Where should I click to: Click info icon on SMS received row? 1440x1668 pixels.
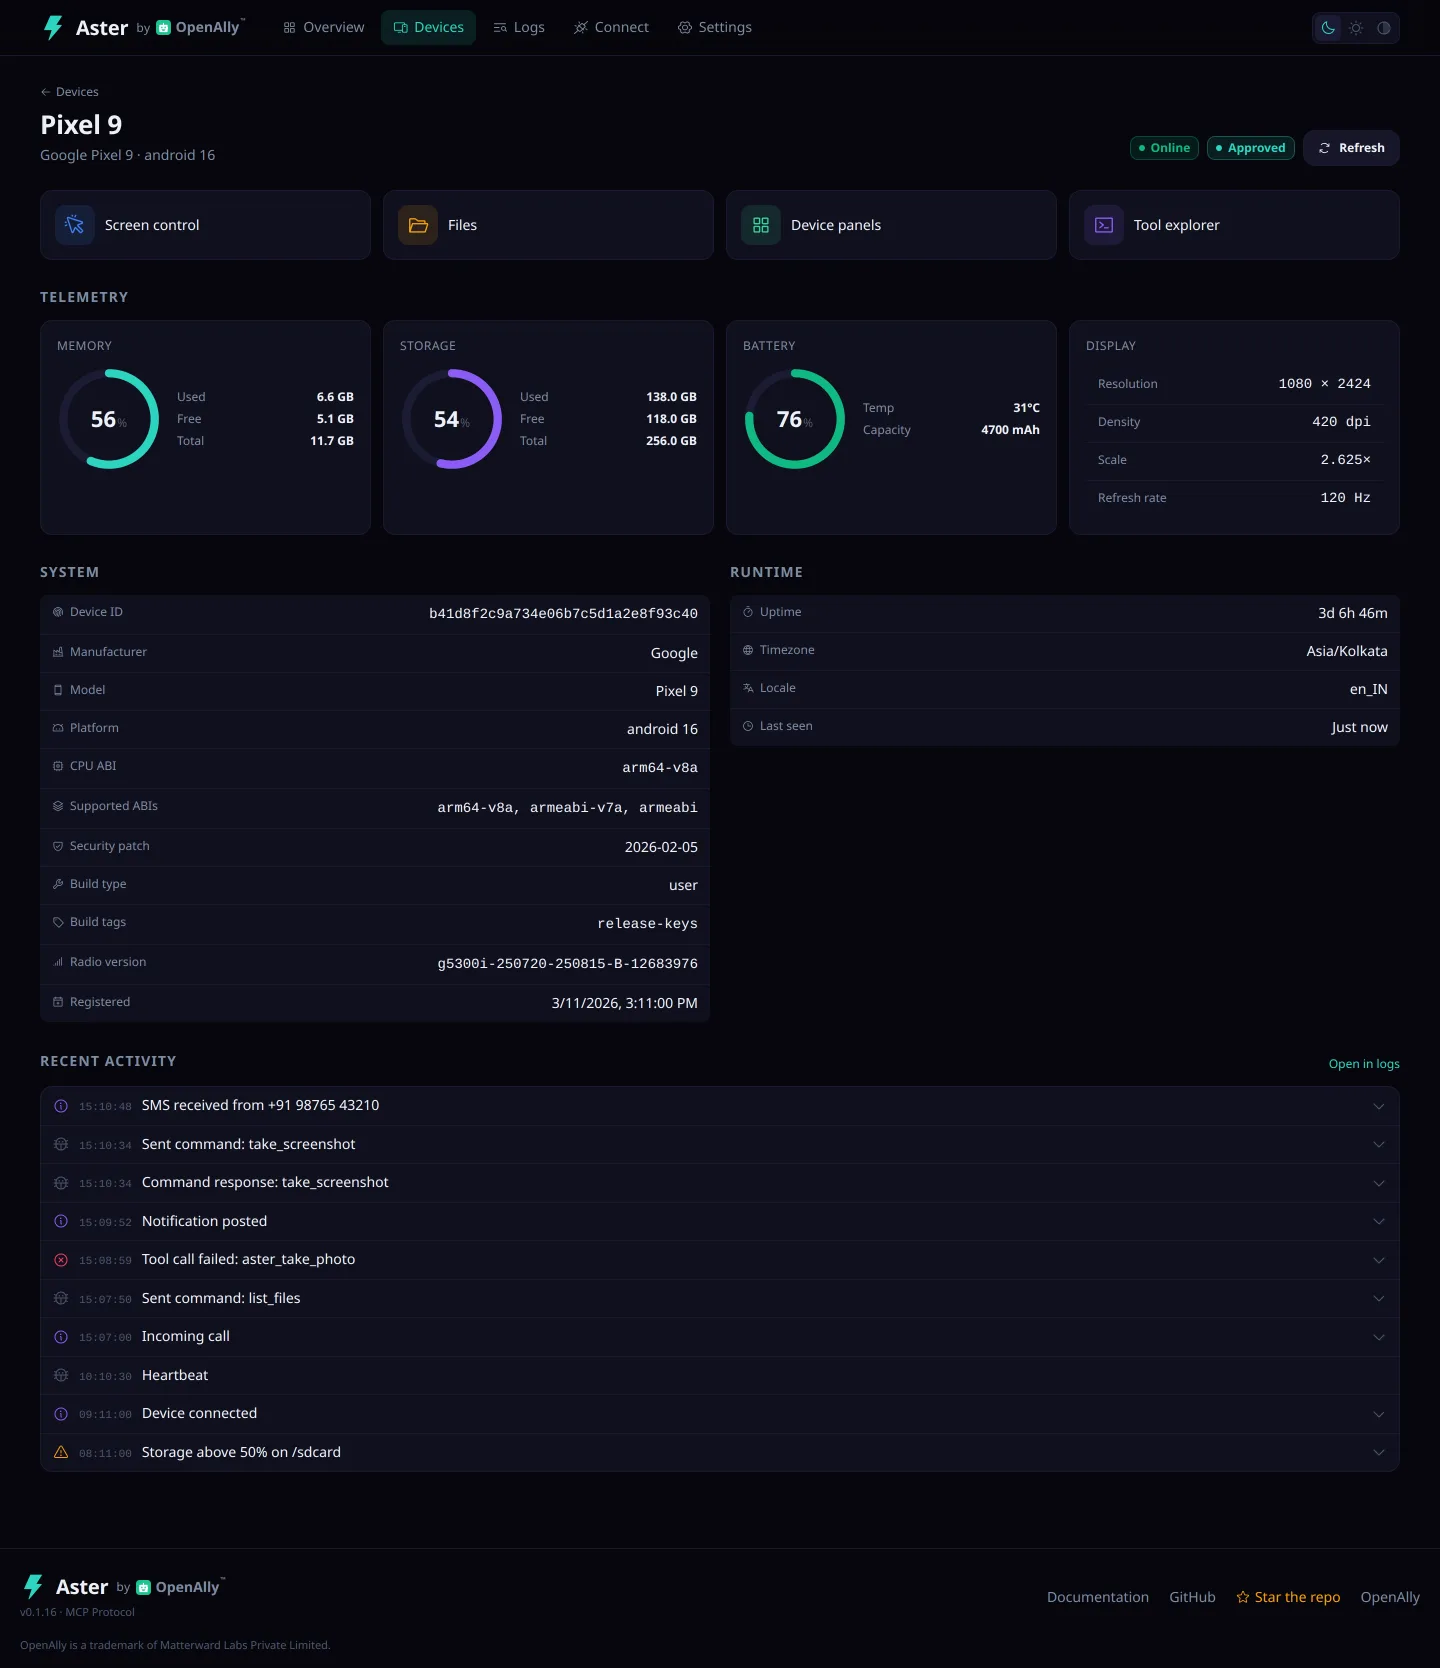(61, 1106)
